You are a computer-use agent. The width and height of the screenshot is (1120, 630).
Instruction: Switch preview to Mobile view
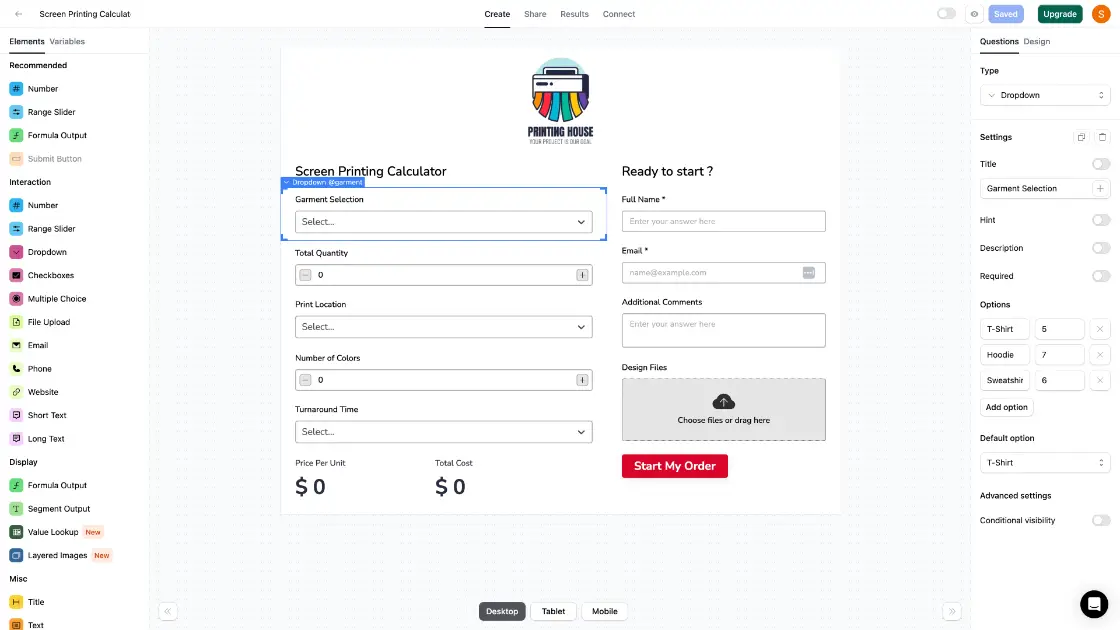(x=605, y=610)
